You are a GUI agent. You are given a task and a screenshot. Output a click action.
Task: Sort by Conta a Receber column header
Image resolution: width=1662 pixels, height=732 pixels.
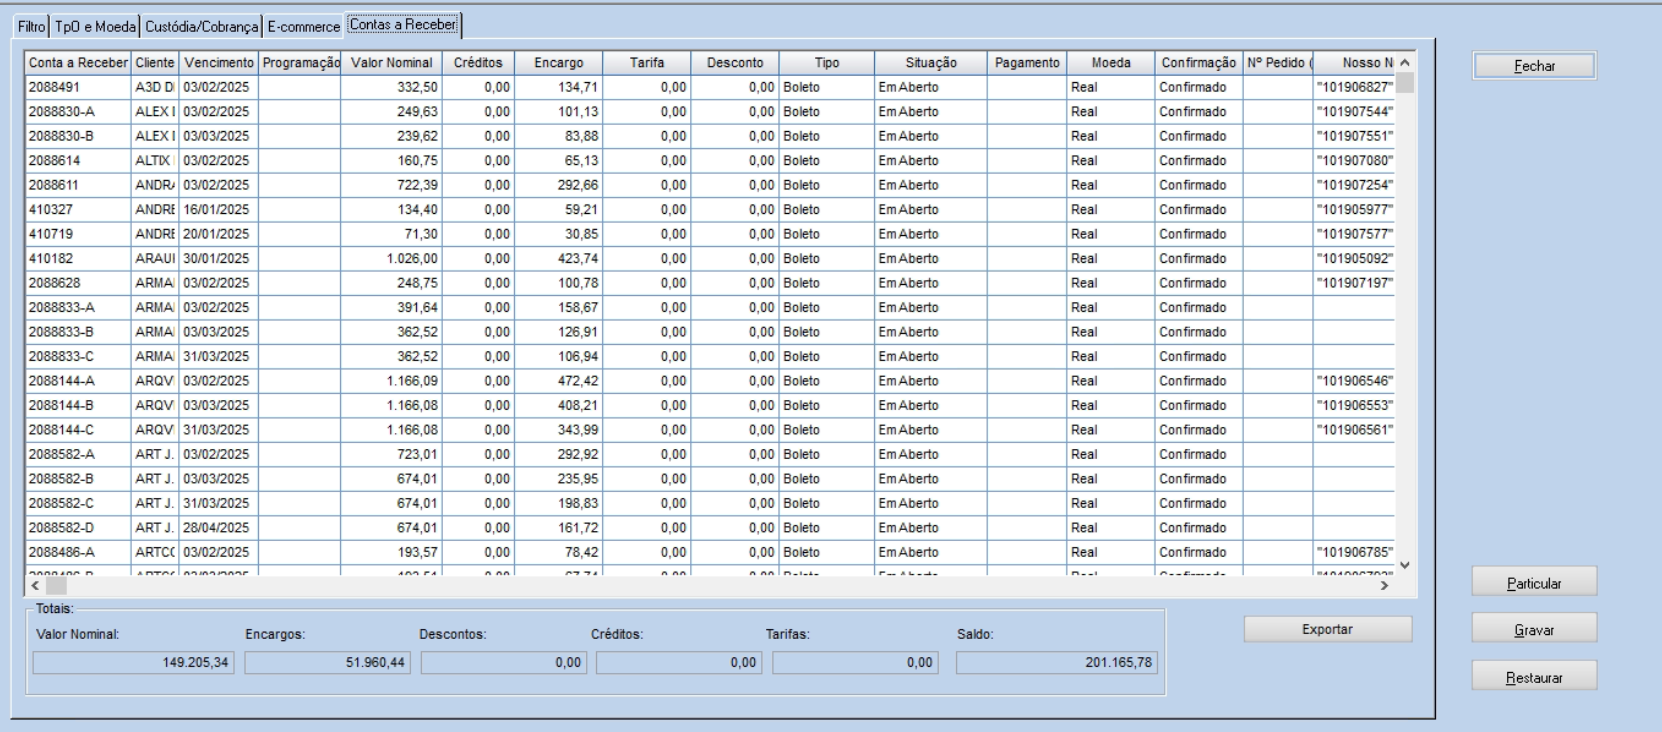point(78,63)
